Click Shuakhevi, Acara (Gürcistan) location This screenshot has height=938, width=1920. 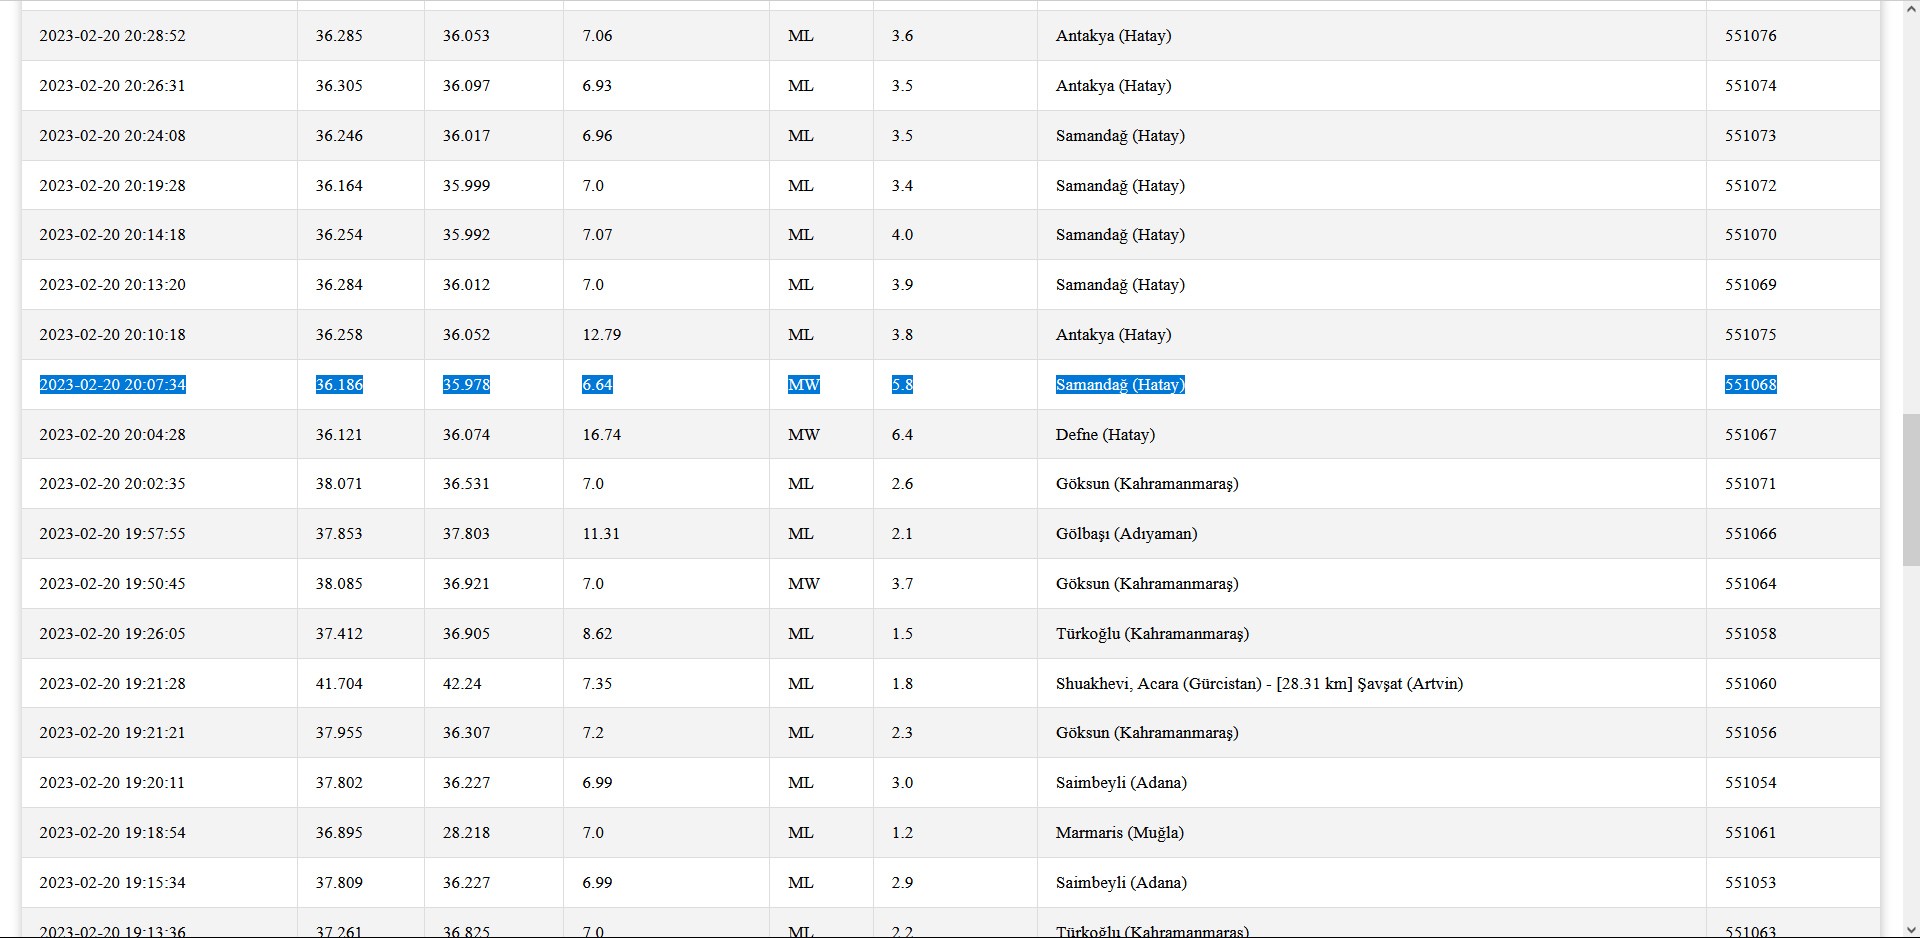click(x=1259, y=684)
